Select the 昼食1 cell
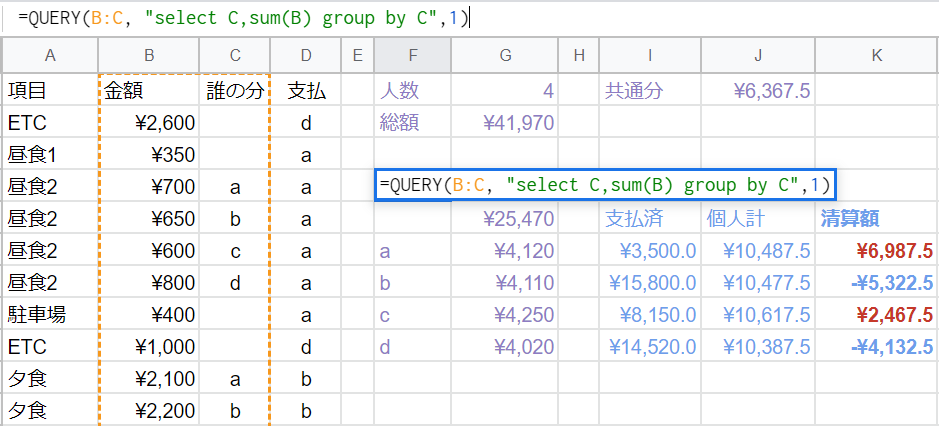Viewport: 939px width, 426px height. point(50,155)
